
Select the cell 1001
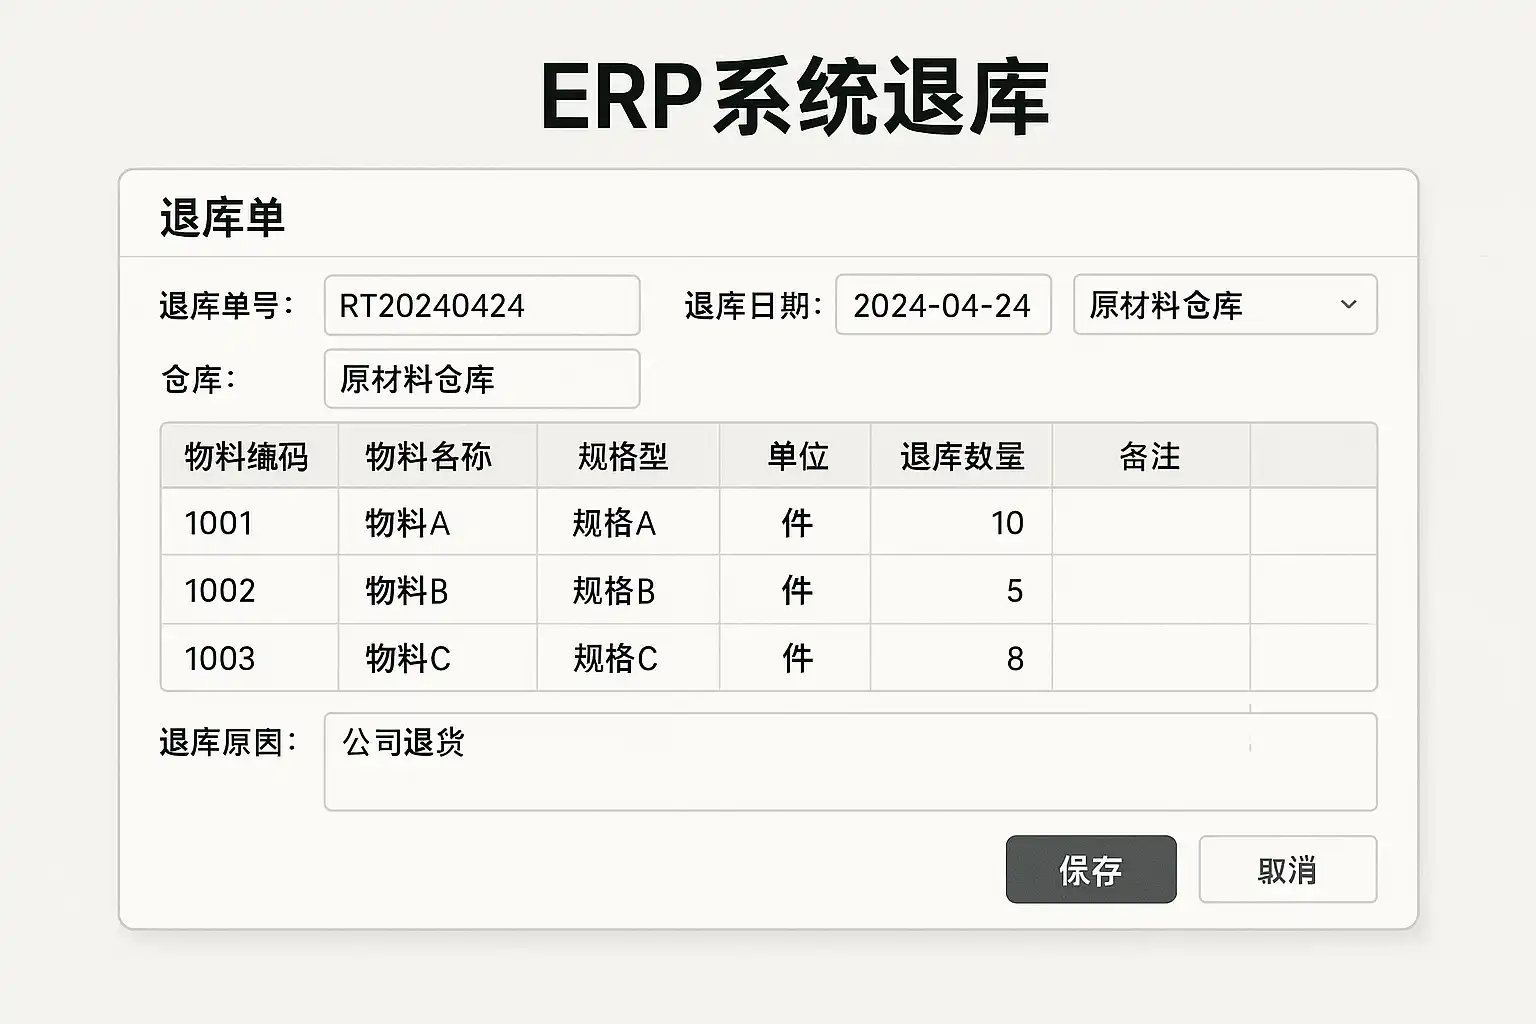(x=249, y=522)
